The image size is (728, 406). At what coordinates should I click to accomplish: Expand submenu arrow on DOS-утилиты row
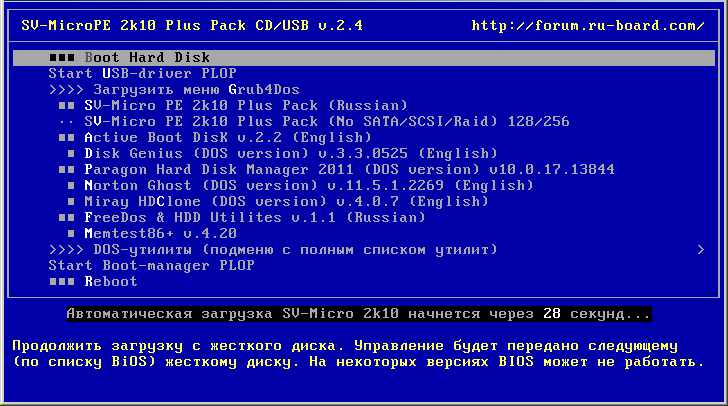point(701,249)
